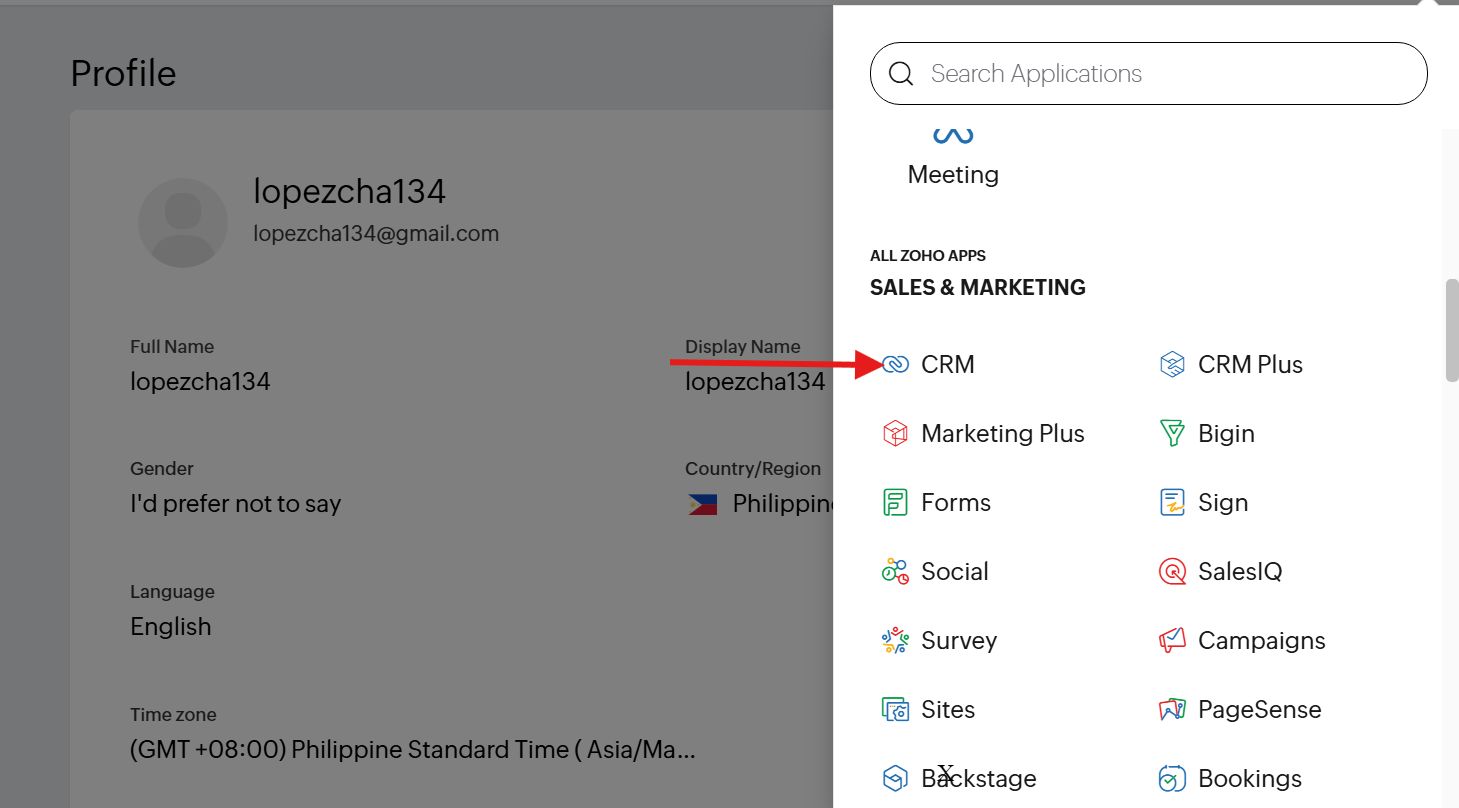This screenshot has width=1459, height=808.
Task: Open the Survey app label
Action: [959, 641]
